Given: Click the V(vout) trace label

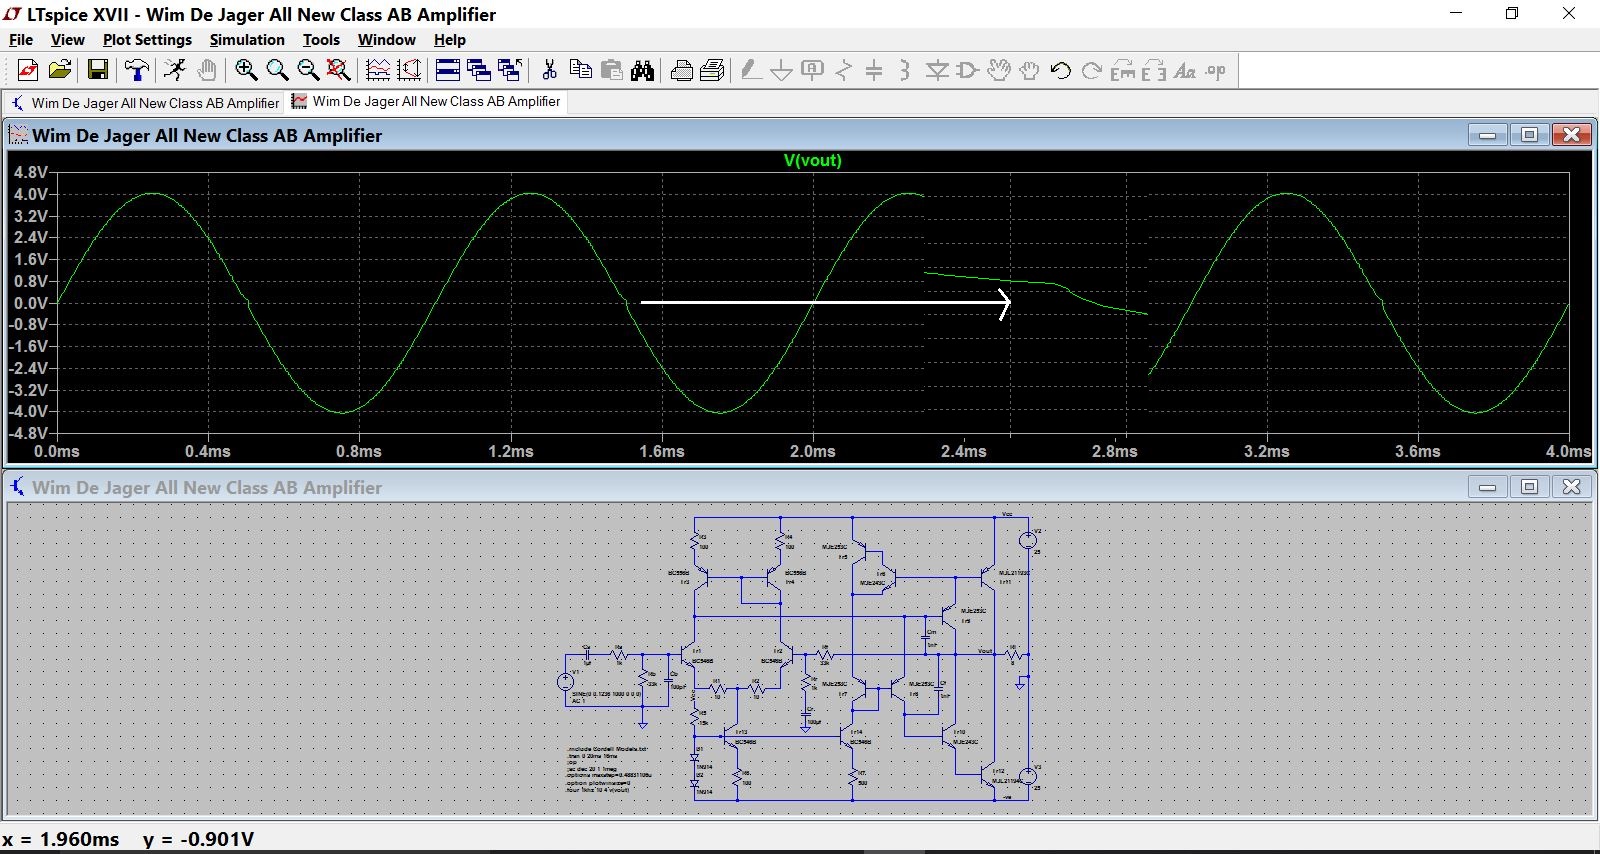Looking at the screenshot, I should [812, 160].
